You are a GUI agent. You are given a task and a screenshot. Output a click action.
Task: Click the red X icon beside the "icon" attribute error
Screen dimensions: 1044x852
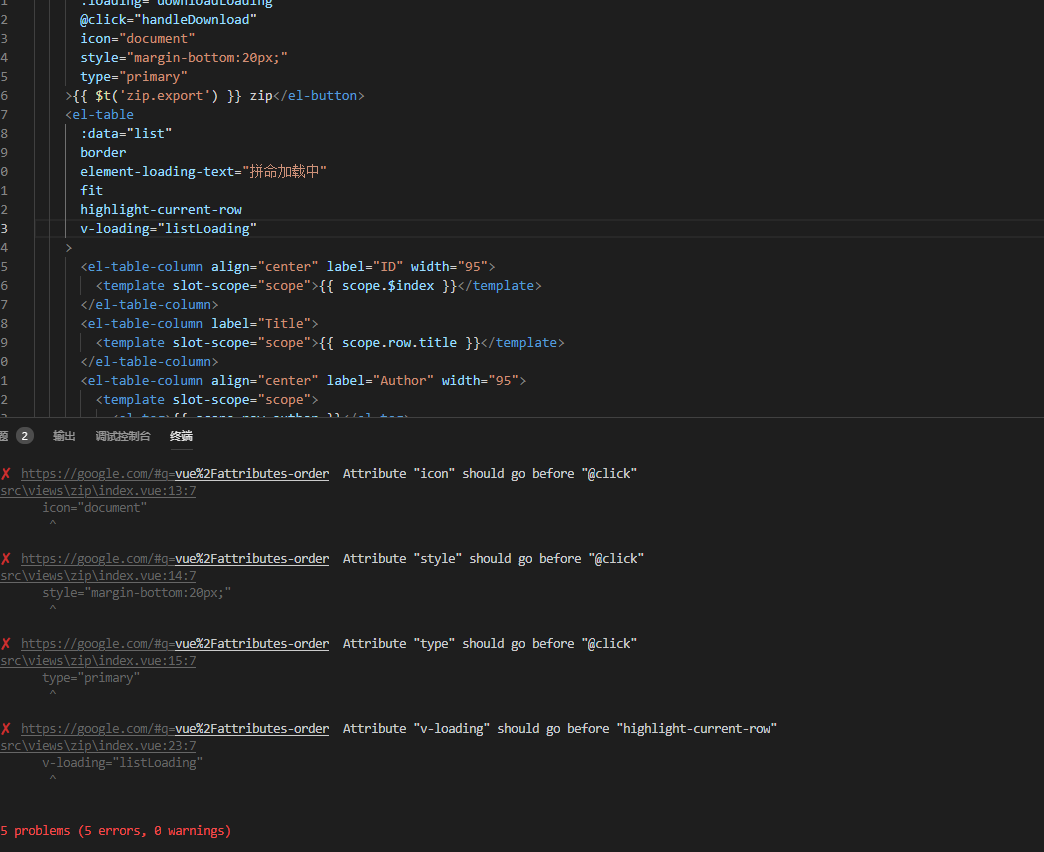tap(4, 473)
